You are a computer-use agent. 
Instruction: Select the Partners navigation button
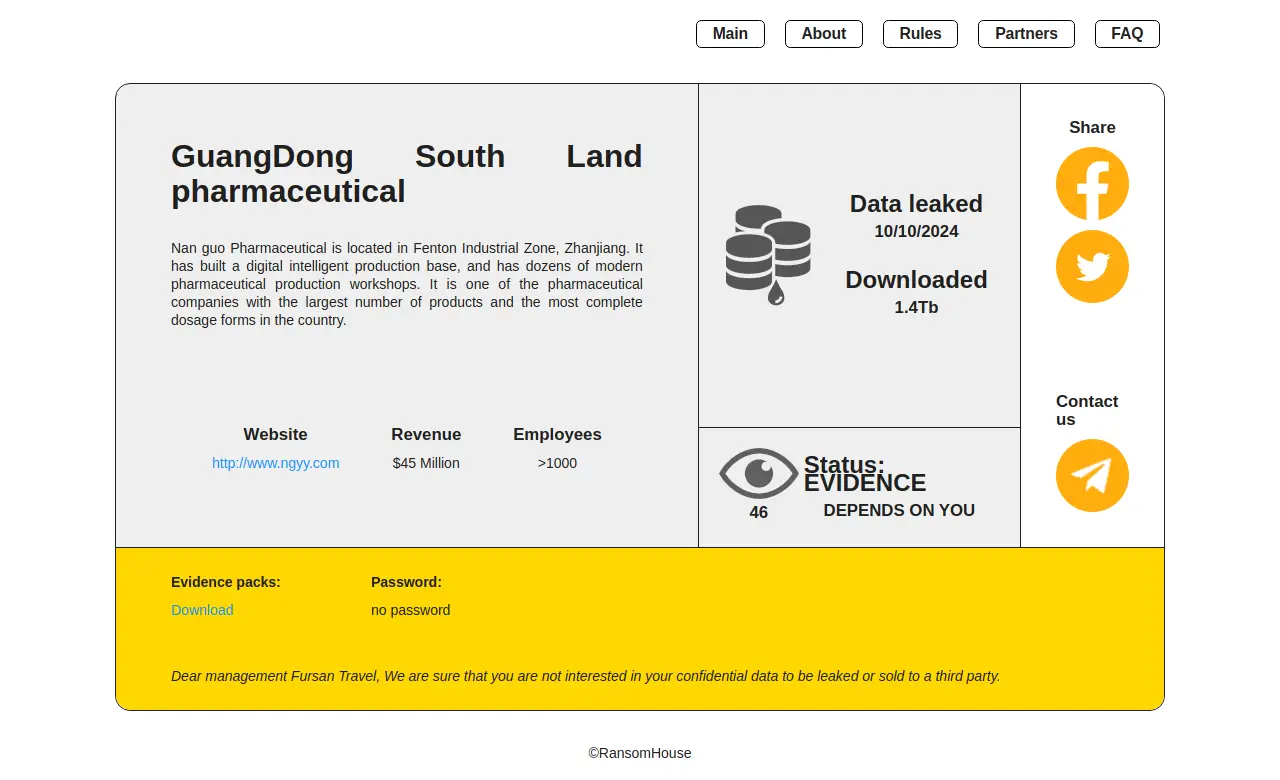point(1026,34)
